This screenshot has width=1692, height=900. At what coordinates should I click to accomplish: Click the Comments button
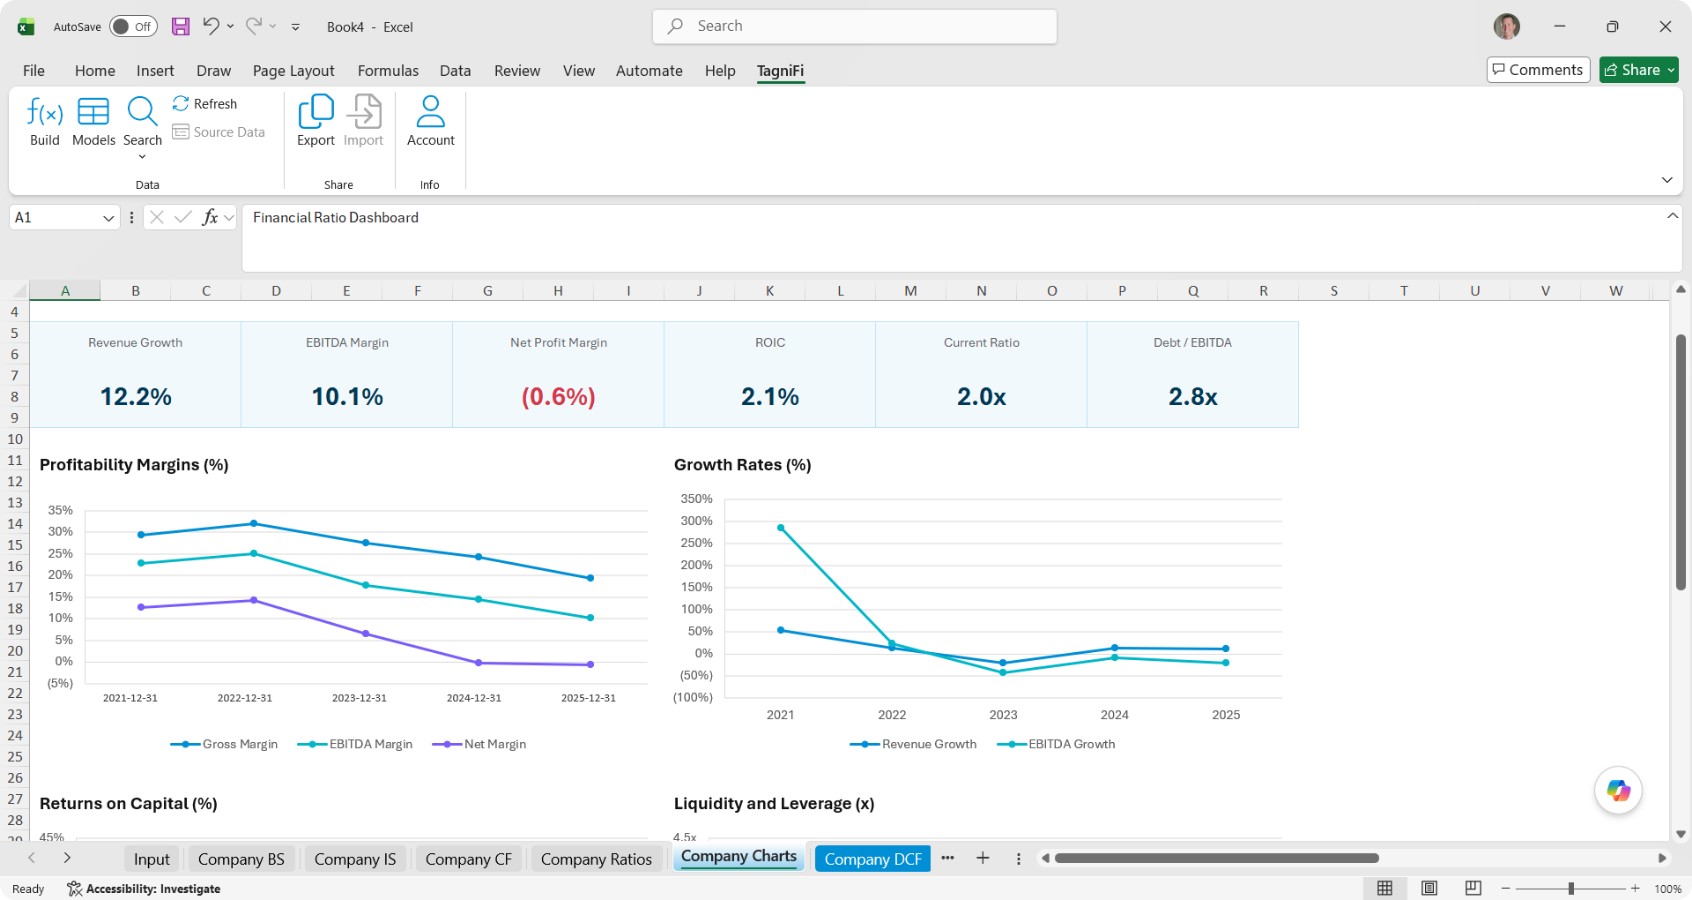pos(1538,70)
